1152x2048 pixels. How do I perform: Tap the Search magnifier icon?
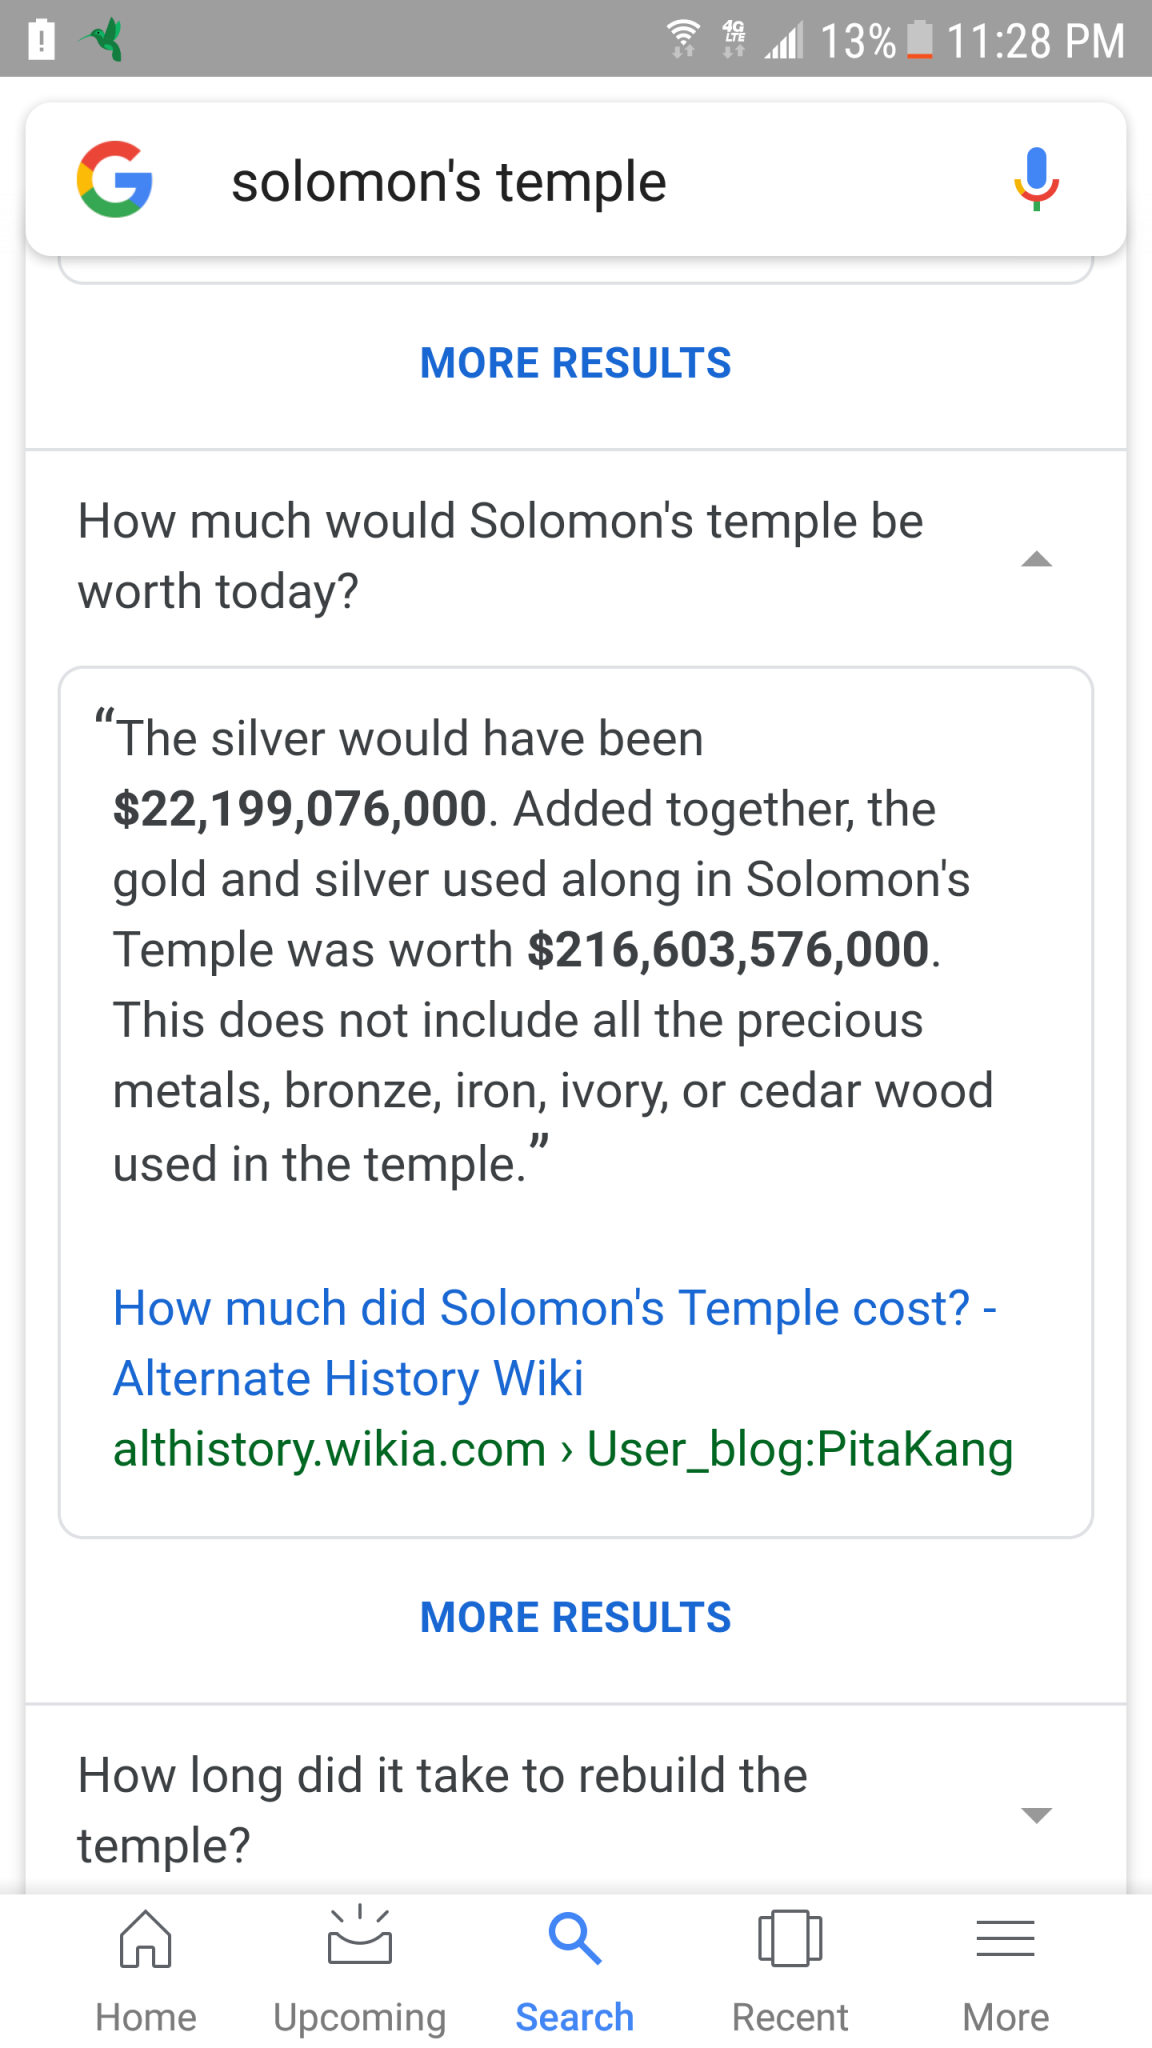pyautogui.click(x=575, y=1938)
